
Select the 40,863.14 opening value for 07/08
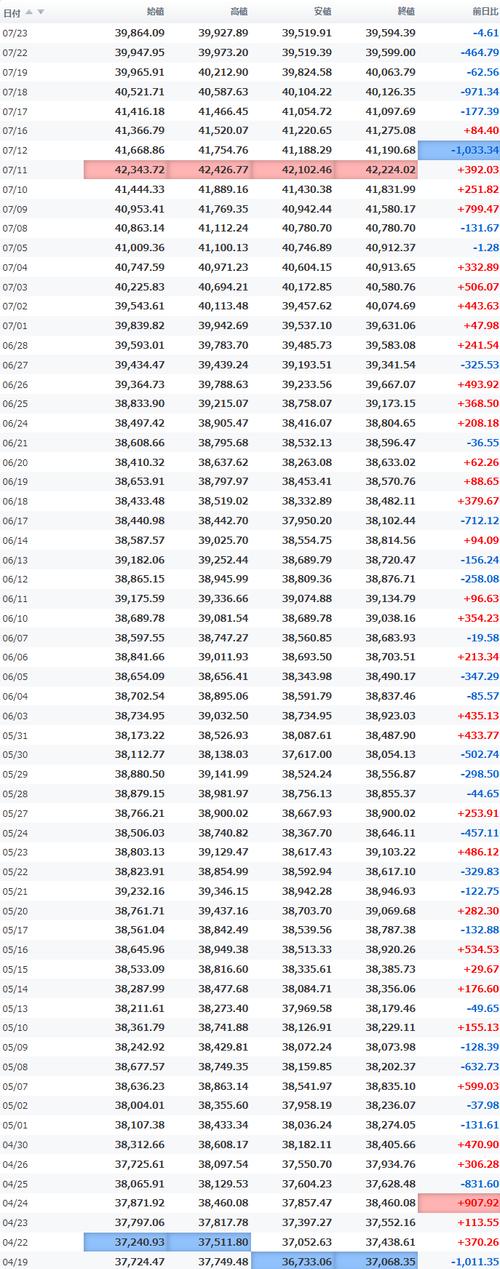click(x=140, y=228)
